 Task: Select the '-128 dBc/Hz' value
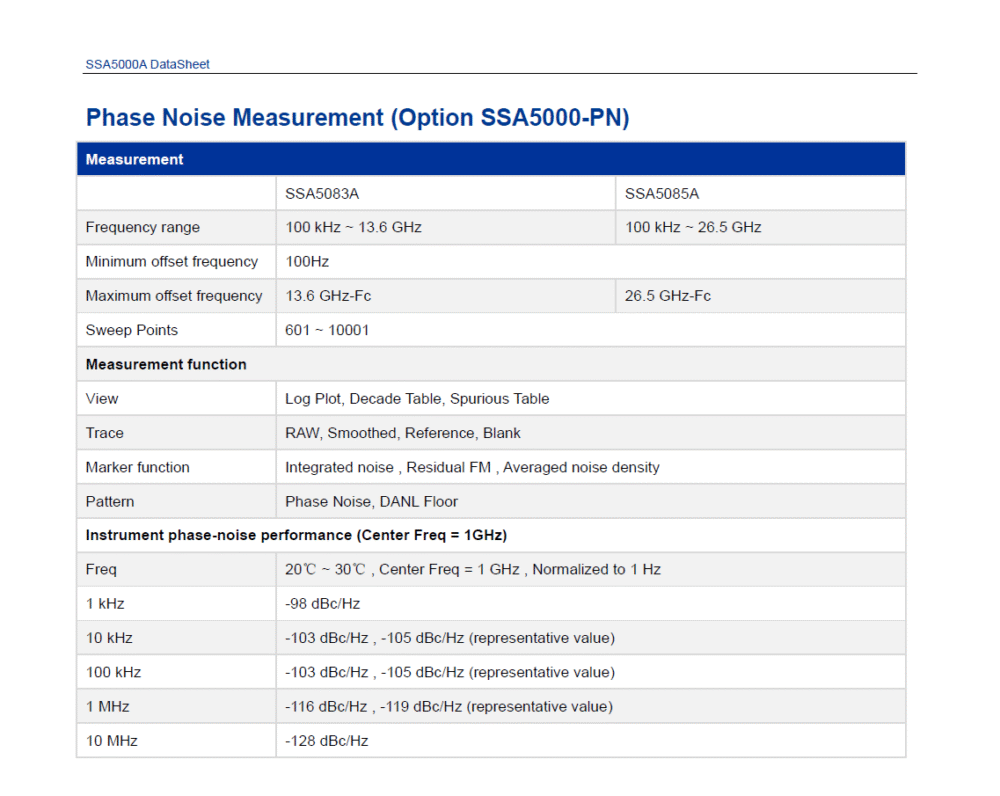[327, 741]
